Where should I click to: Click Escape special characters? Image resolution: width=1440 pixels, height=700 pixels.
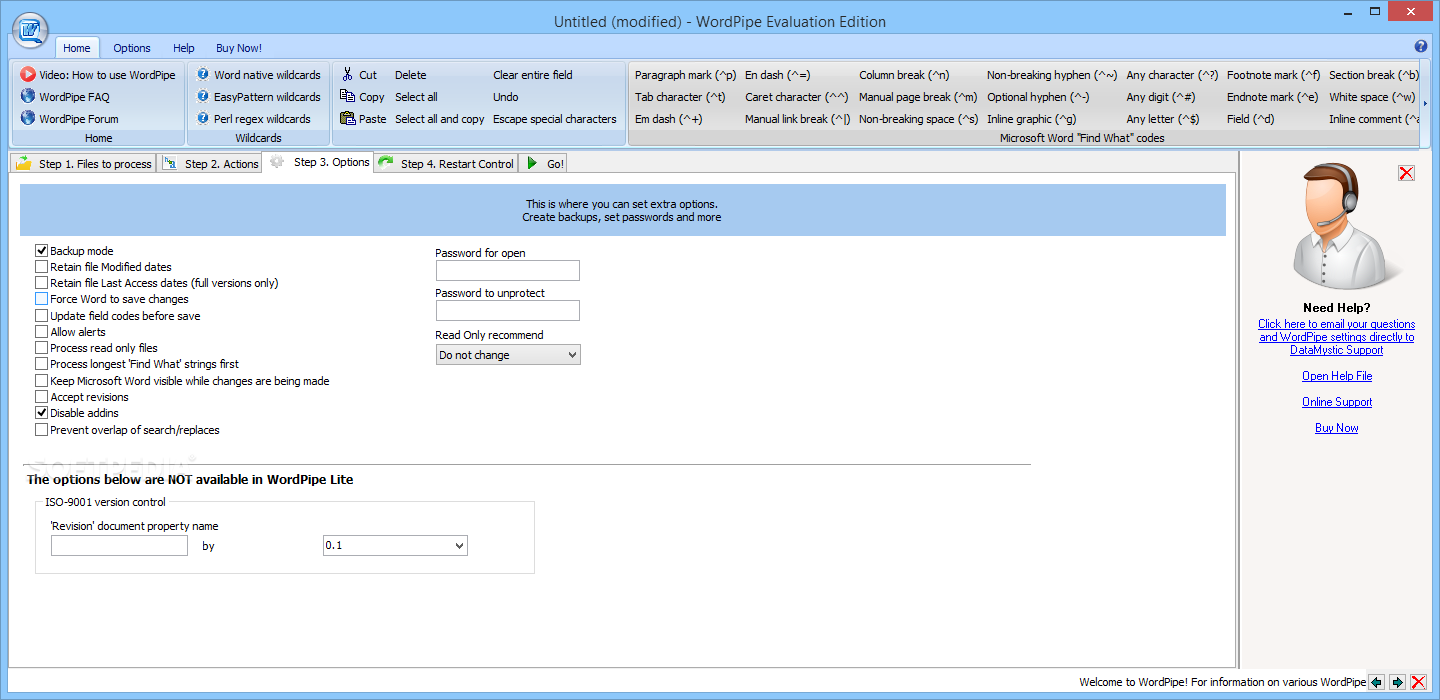(555, 119)
